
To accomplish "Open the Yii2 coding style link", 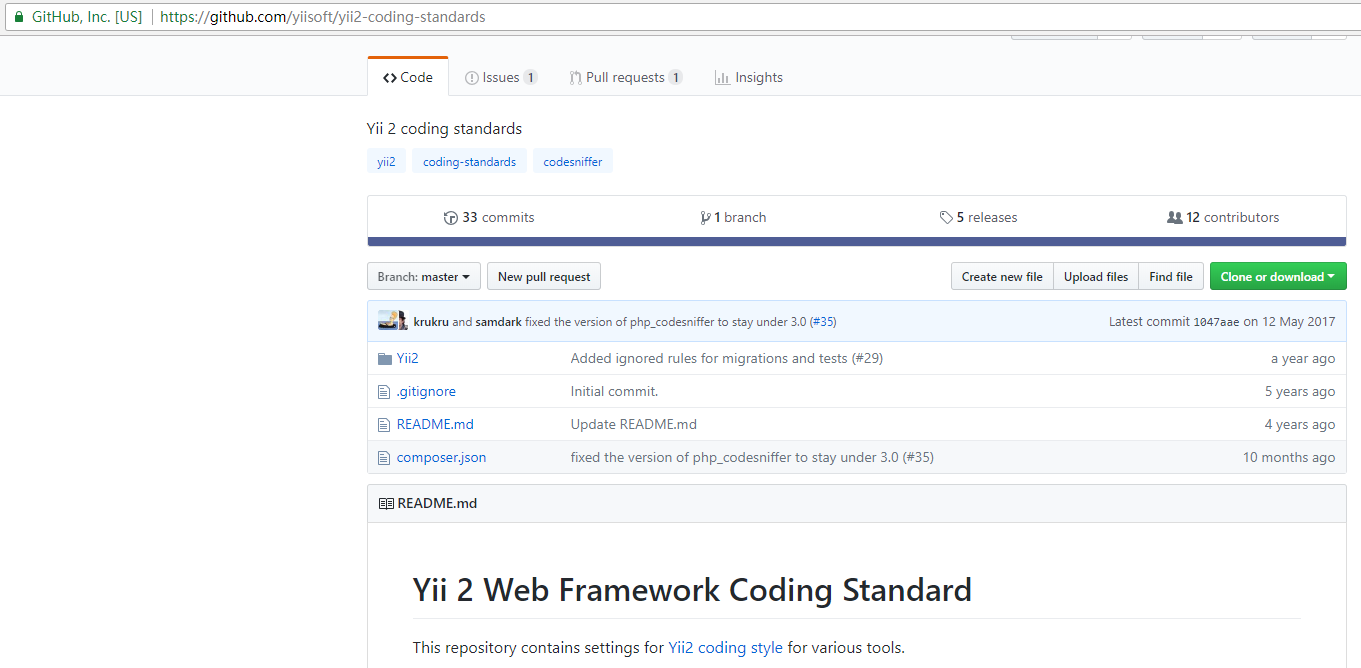I will (x=725, y=648).
